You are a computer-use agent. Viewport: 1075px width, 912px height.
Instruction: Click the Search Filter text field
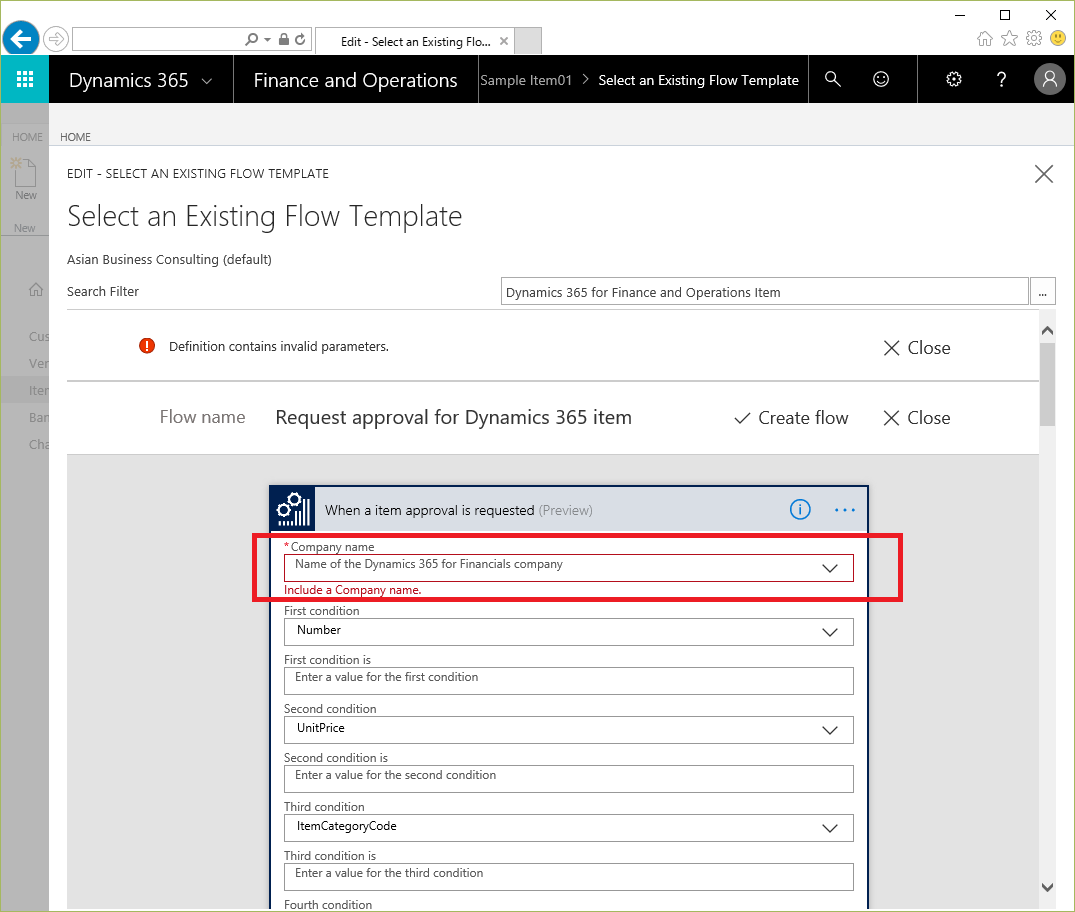764,291
